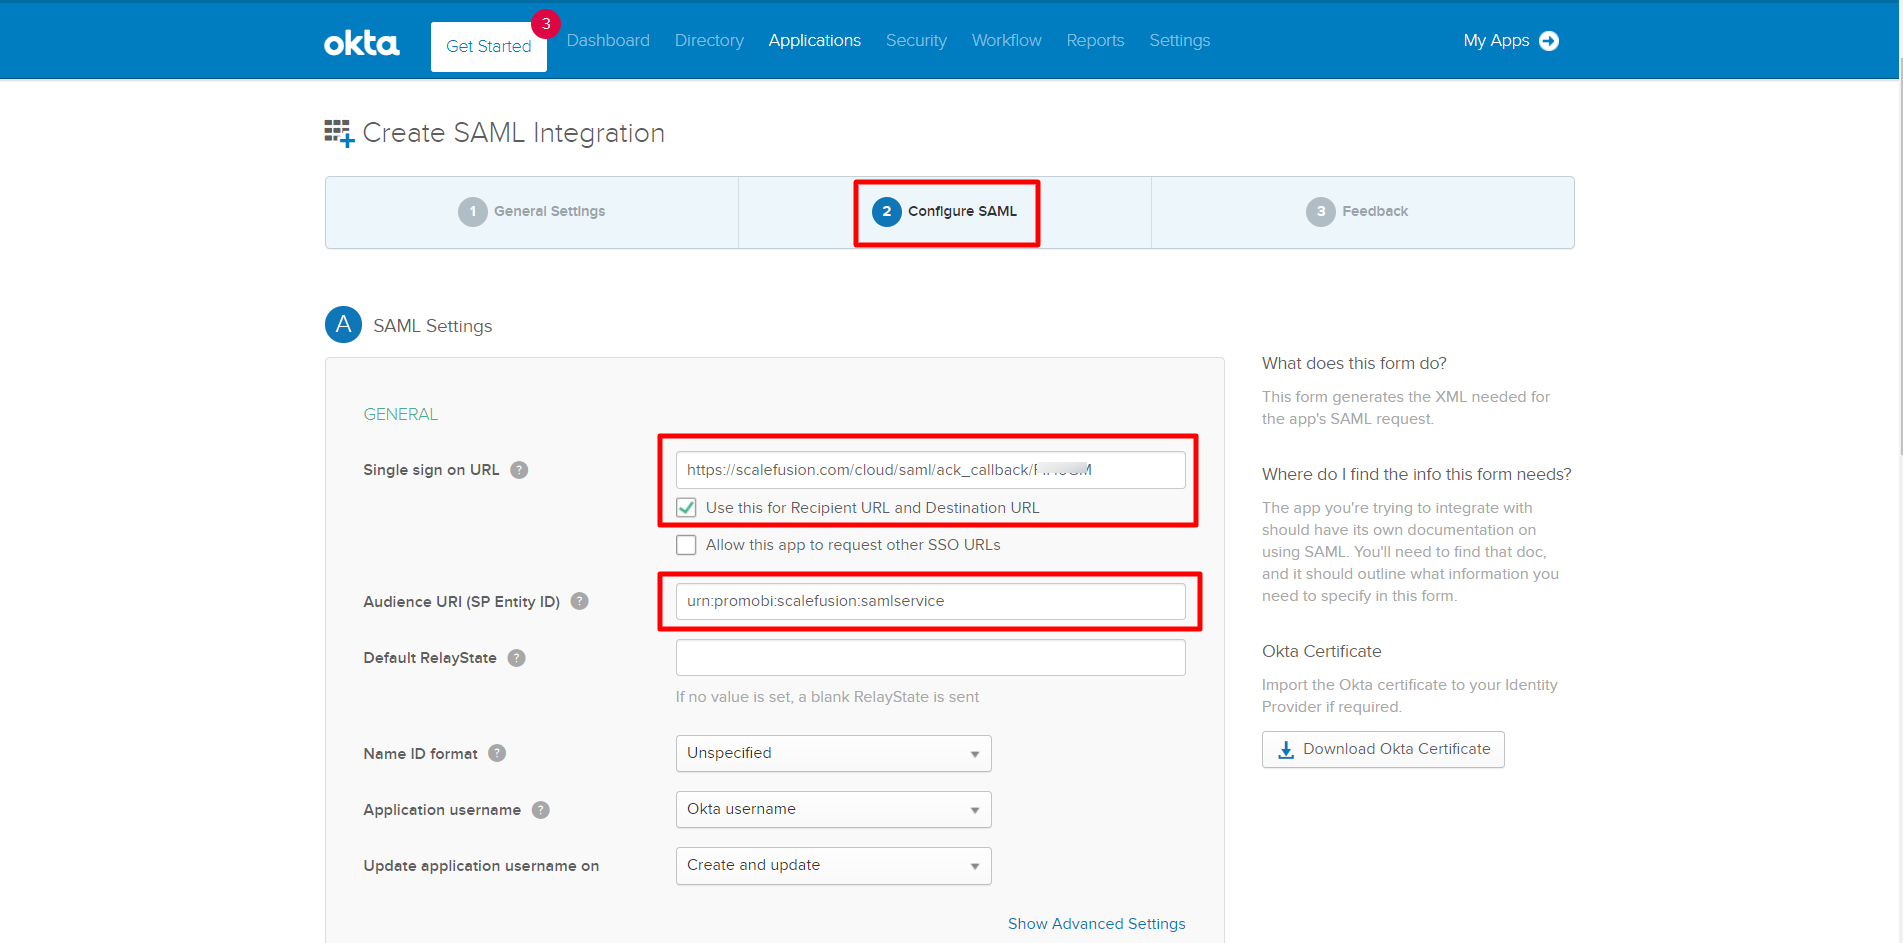Click the Default RelayState input field

click(930, 657)
